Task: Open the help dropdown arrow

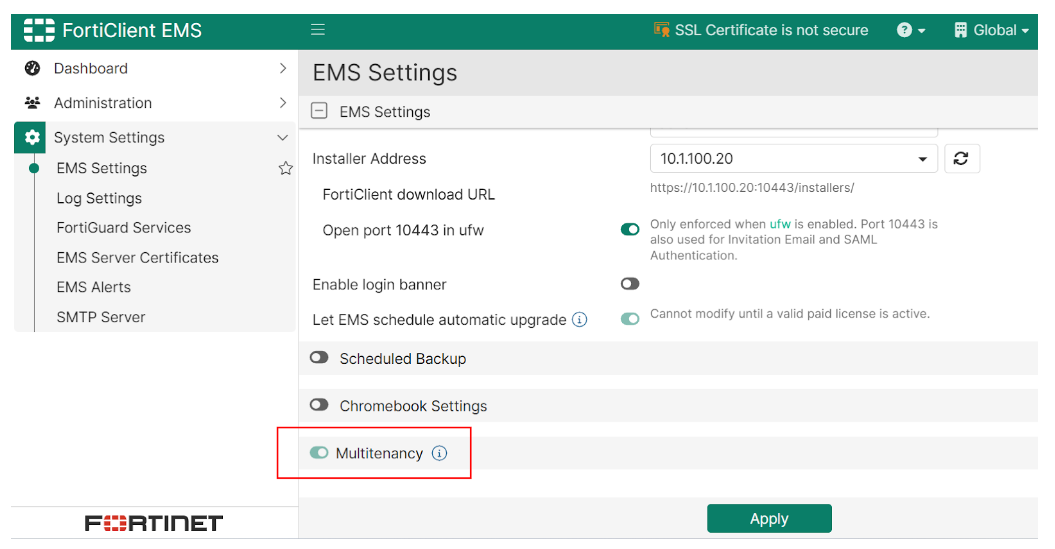Action: (x=921, y=31)
